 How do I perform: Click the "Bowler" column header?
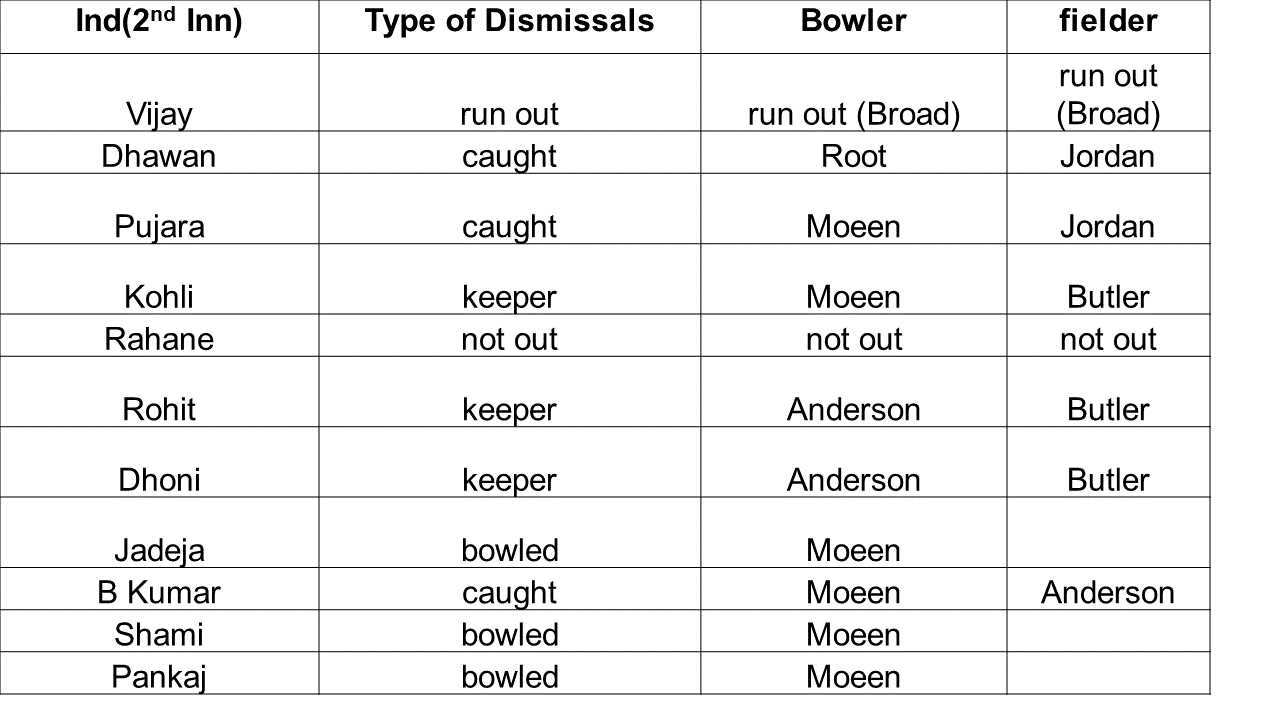[x=853, y=21]
